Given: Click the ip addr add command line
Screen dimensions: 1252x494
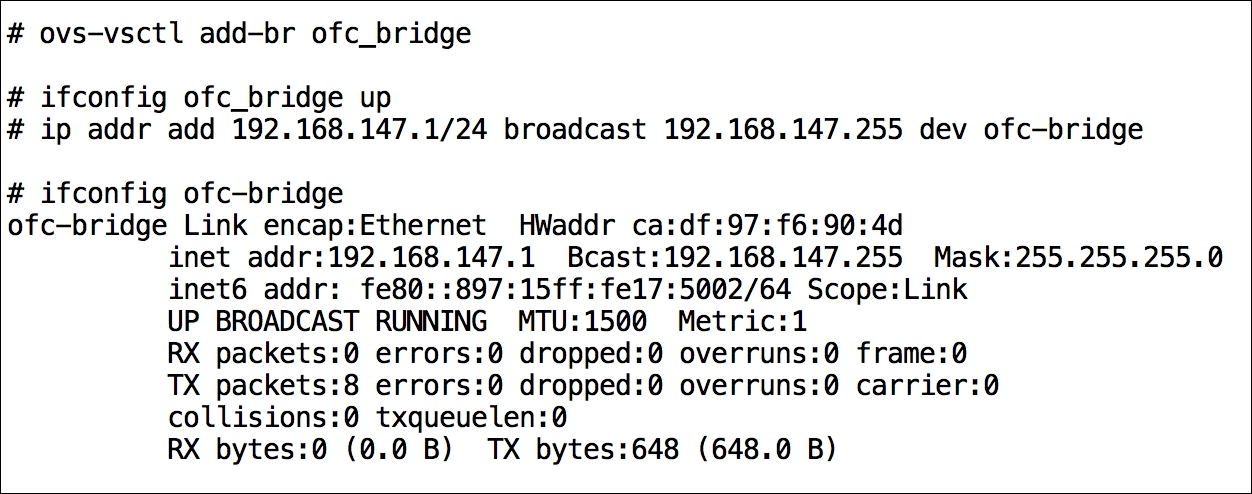Looking at the screenshot, I should point(575,130).
